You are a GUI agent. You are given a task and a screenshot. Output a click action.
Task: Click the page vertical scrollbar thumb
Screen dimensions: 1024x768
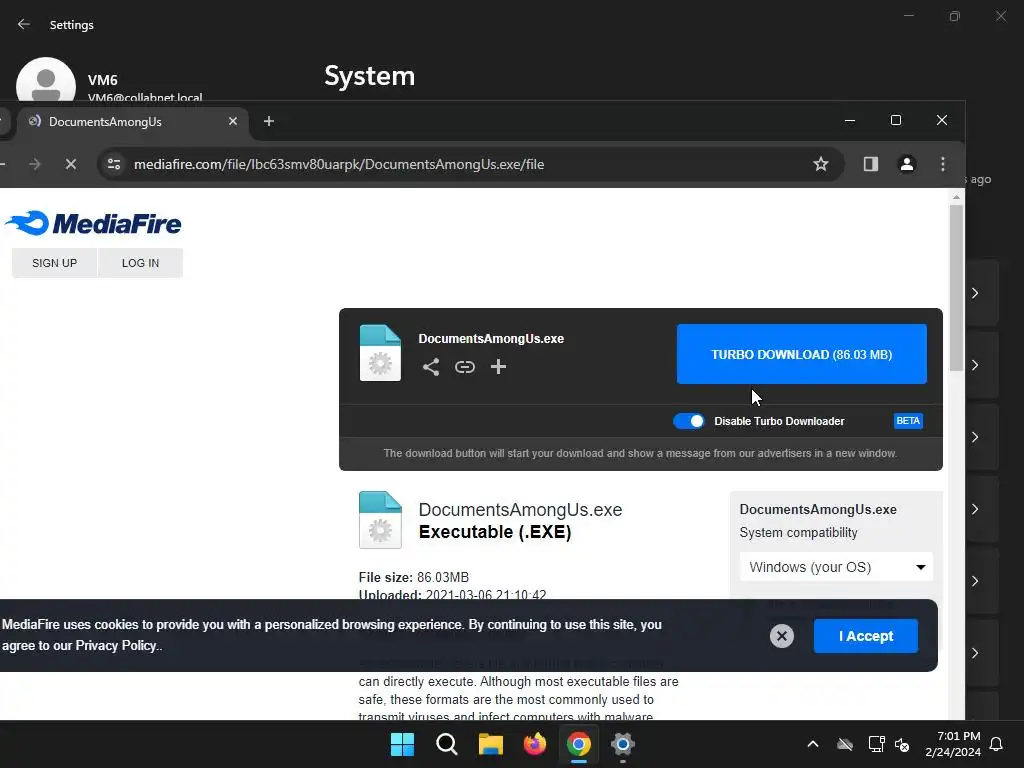click(956, 287)
